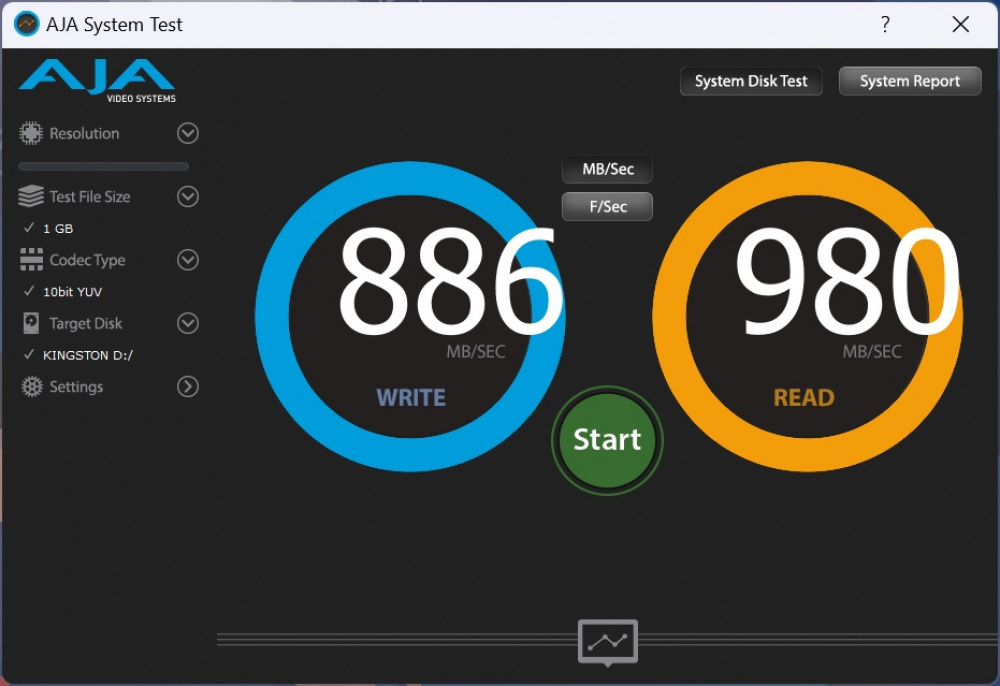This screenshot has width=1000, height=686.
Task: Click the Test File Size label
Action: coord(90,196)
